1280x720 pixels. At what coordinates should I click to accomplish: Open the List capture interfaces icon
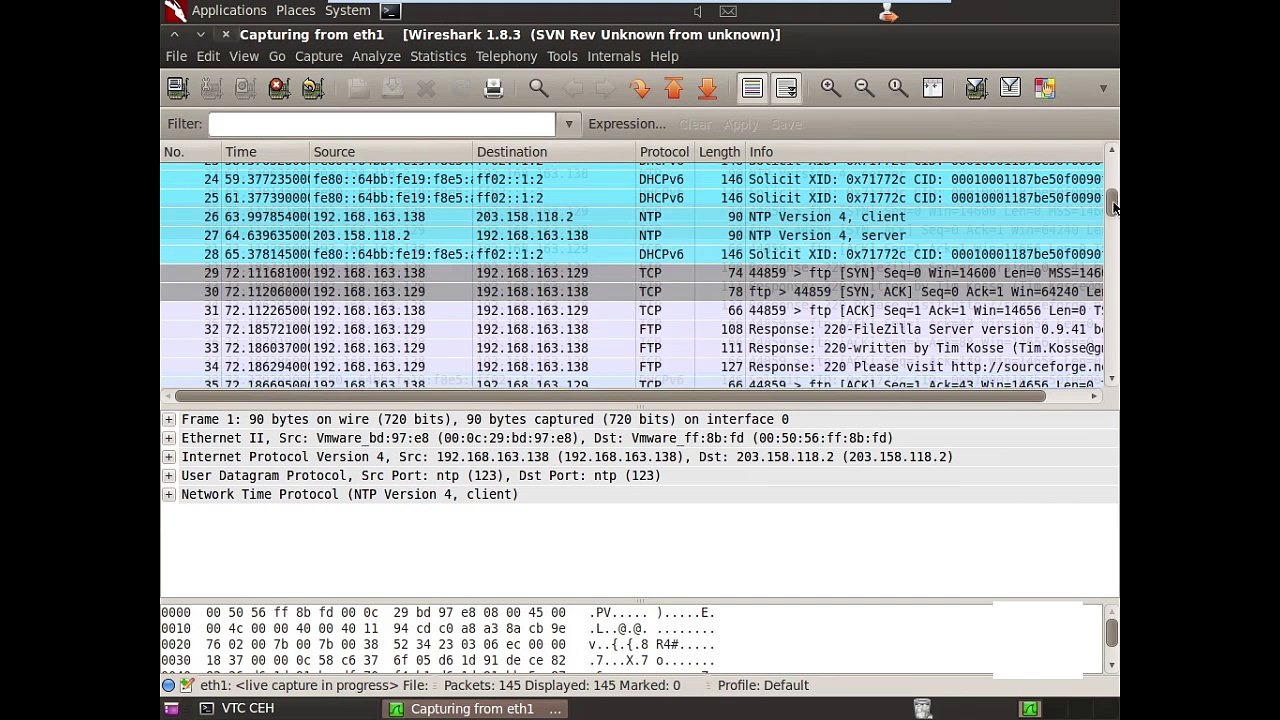(x=178, y=88)
